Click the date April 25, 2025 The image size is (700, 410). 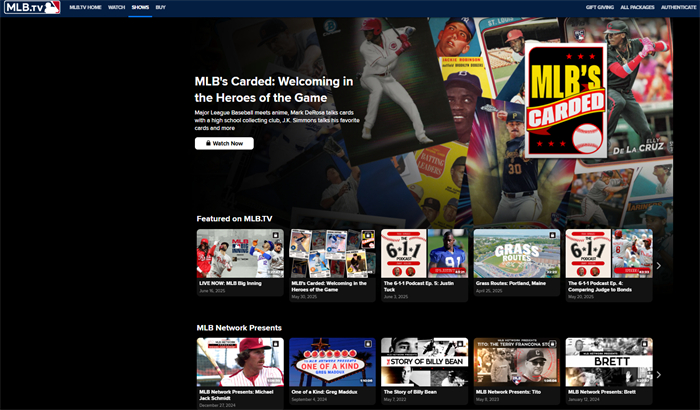tap(489, 291)
